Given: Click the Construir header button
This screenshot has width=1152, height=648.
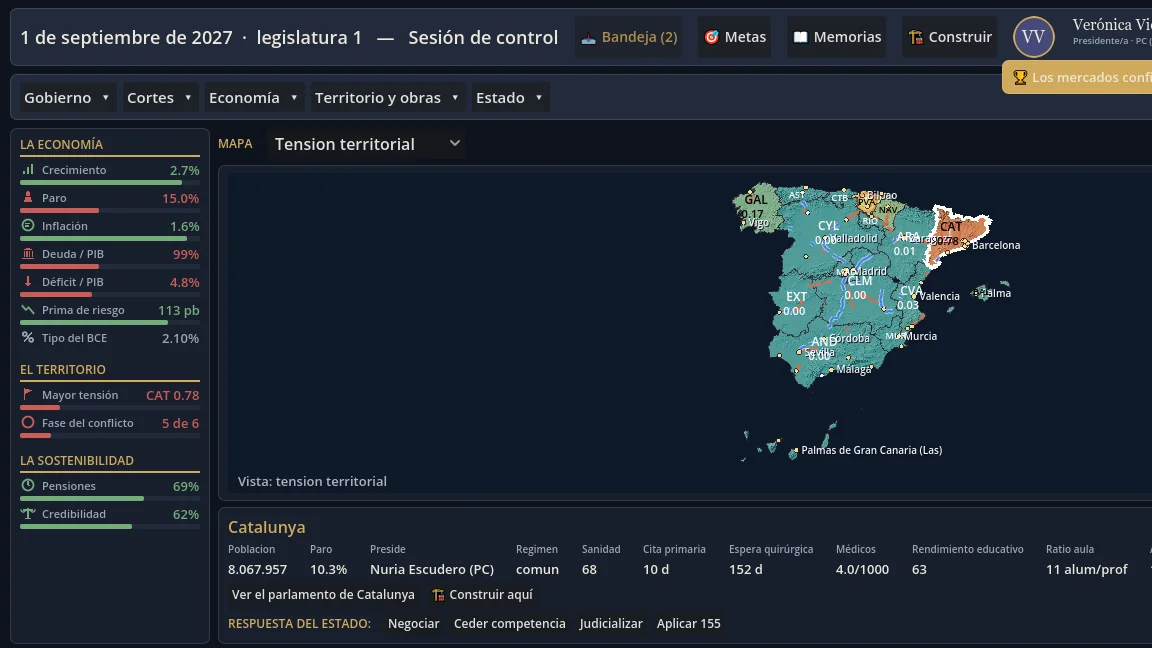Looking at the screenshot, I should coord(950,37).
